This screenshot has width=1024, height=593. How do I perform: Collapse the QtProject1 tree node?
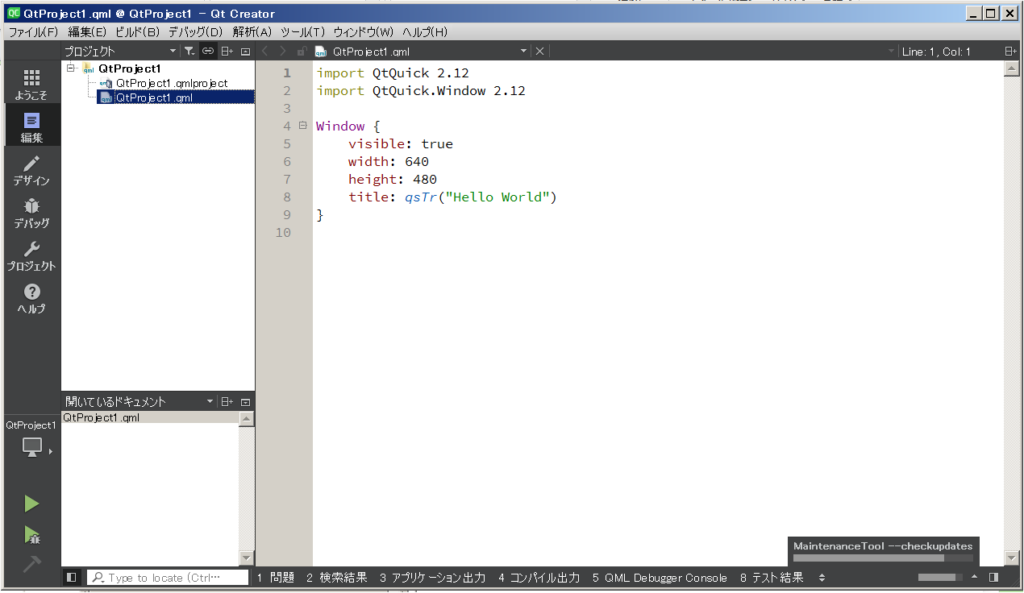tap(71, 68)
